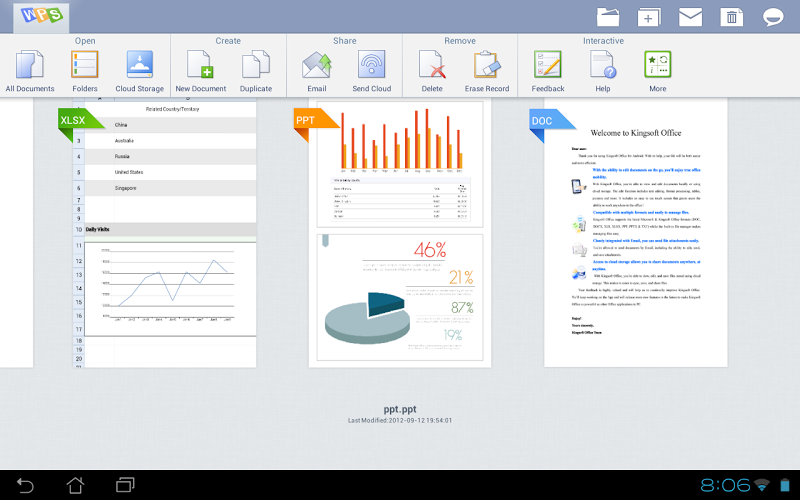Screen dimensions: 800x500
Task: Open the DOC Welcome to Kingsoft Office thumbnail
Action: pos(636,233)
